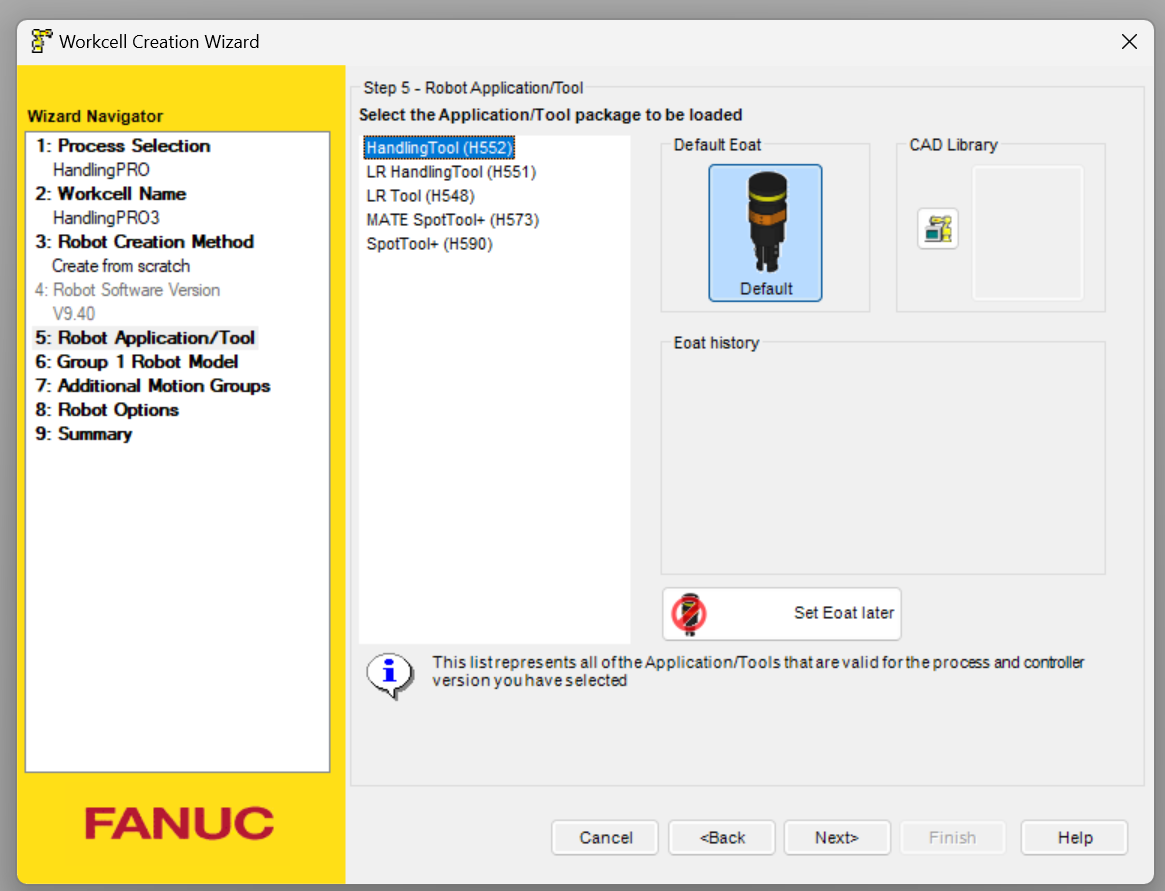The width and height of the screenshot is (1165, 891).
Task: Close the Workcell Creation Wizard window
Action: click(1129, 42)
